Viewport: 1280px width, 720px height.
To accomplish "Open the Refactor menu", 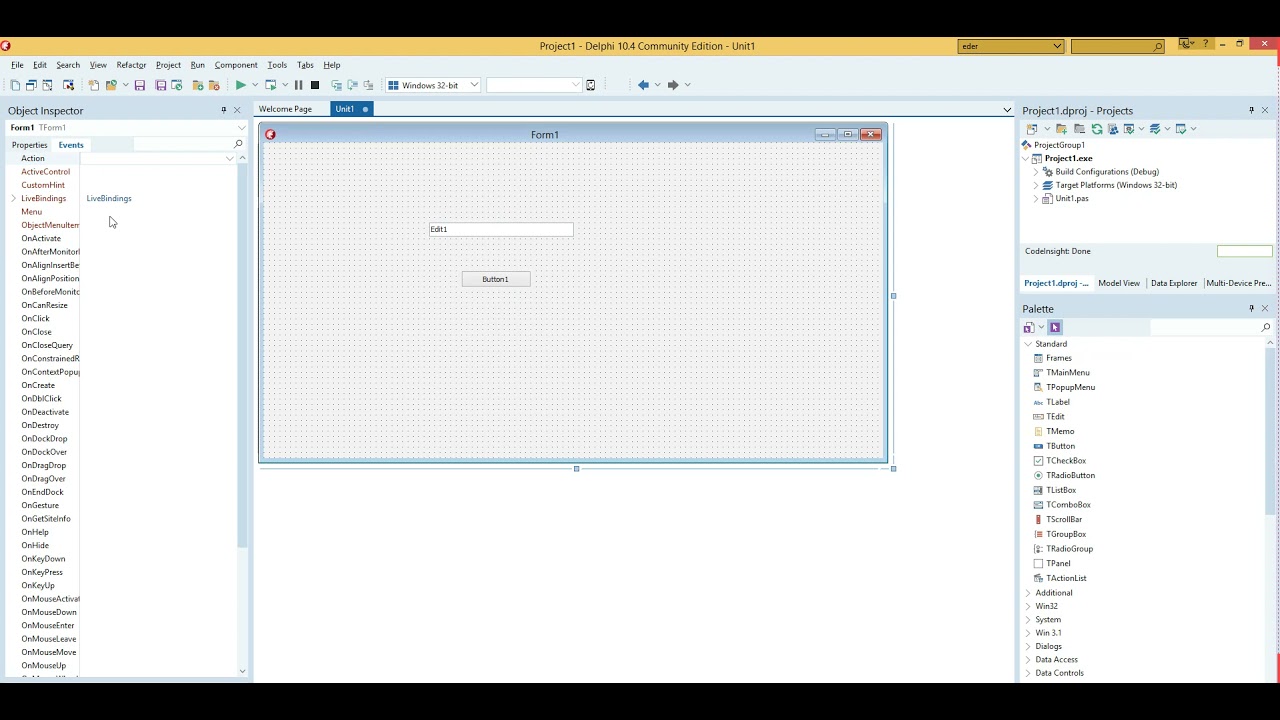I will (x=131, y=65).
